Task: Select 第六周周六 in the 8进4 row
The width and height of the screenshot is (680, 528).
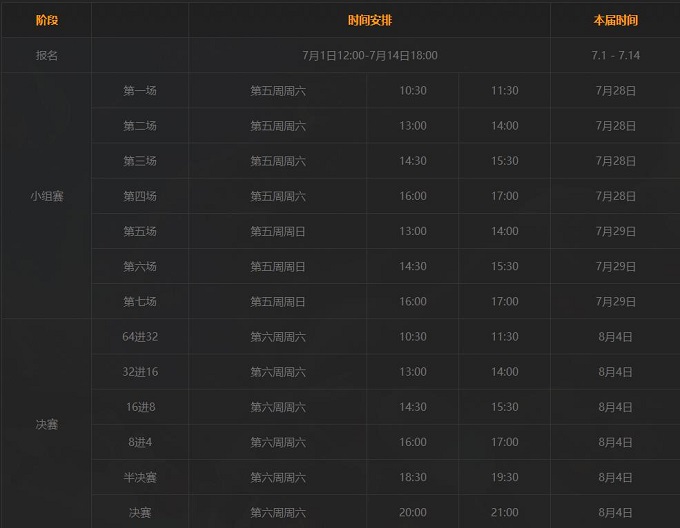Action: click(x=278, y=442)
